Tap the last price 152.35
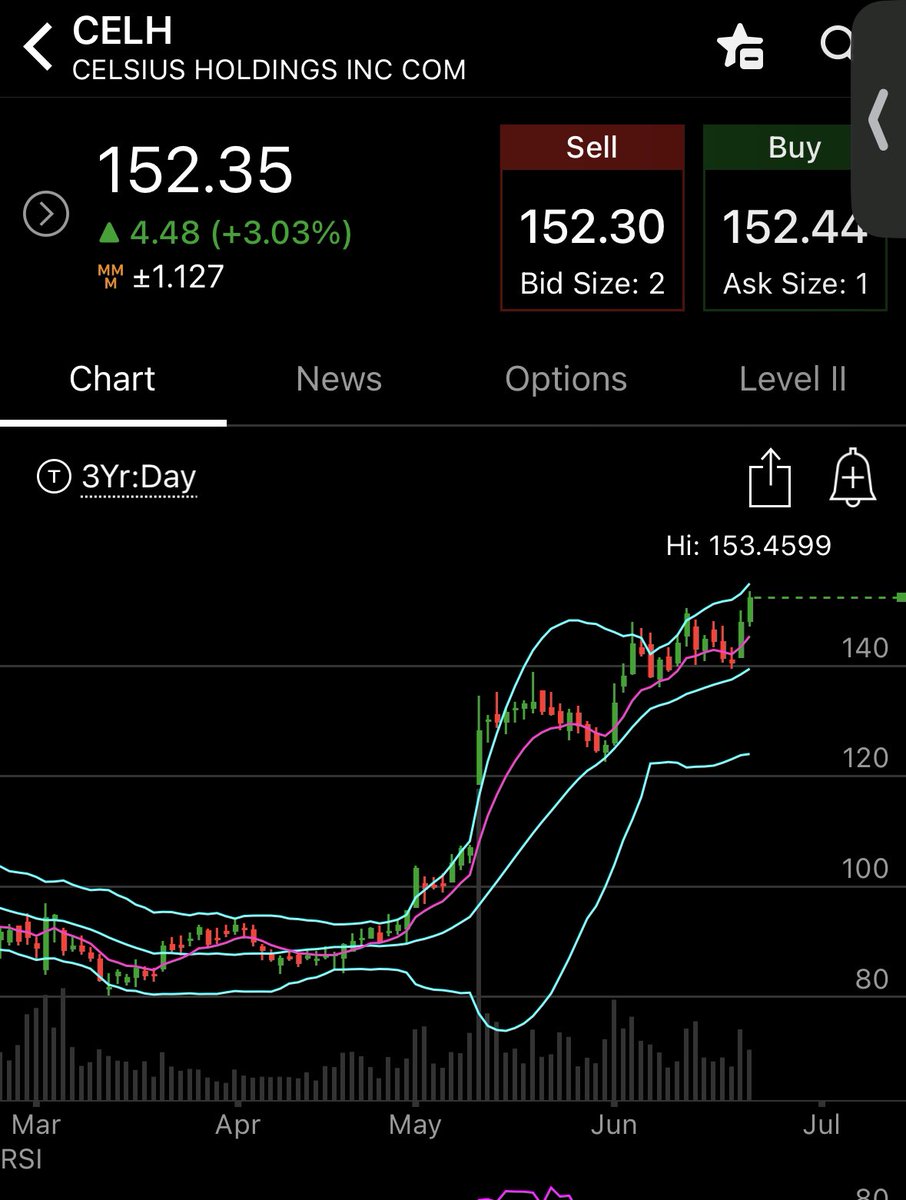The image size is (906, 1200). click(x=196, y=170)
